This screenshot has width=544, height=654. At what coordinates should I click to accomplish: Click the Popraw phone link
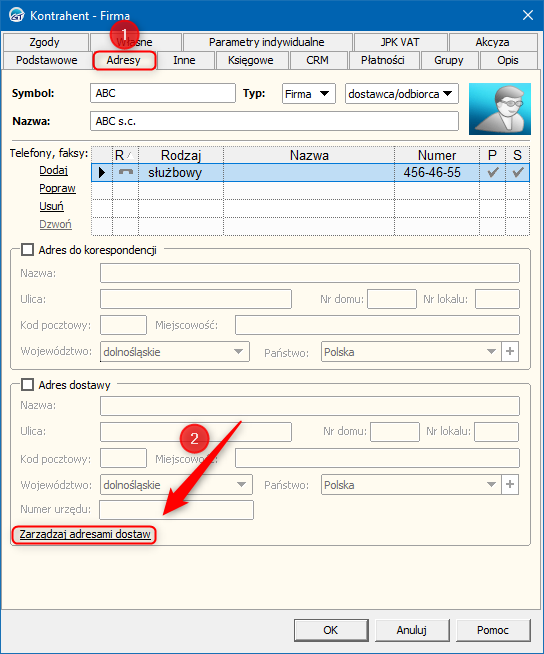pos(58,189)
